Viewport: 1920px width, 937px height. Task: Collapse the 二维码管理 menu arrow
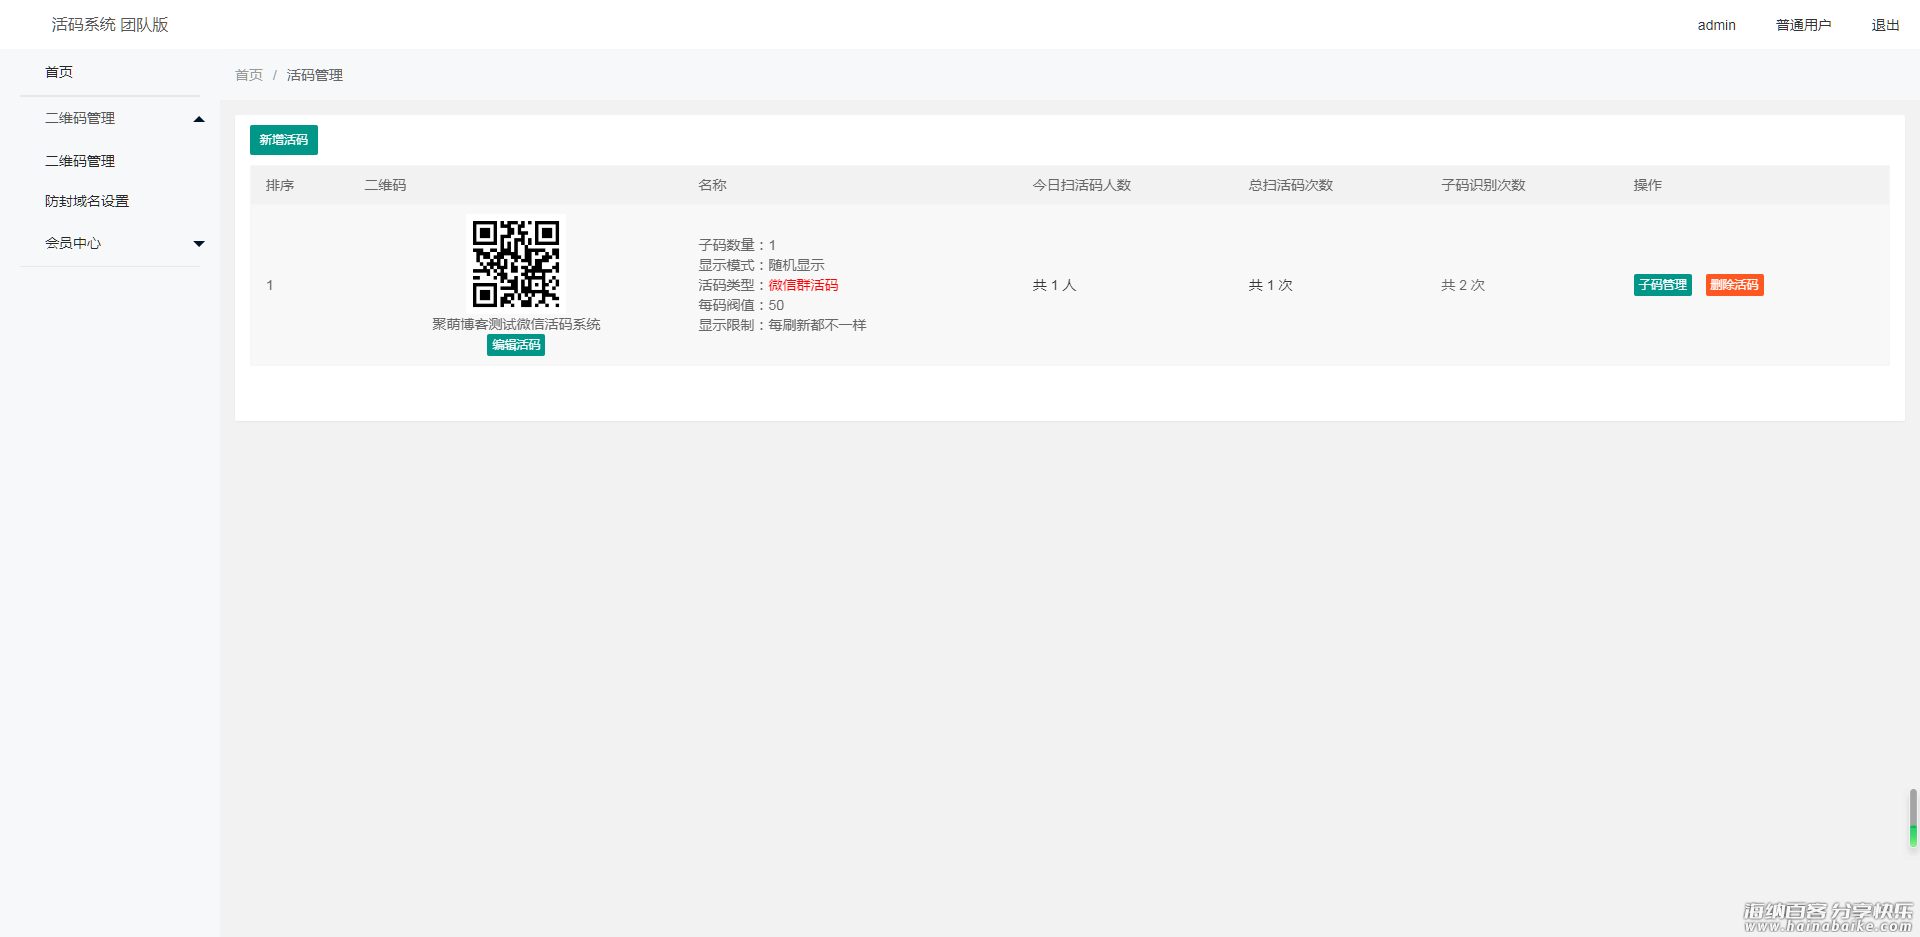pos(199,119)
